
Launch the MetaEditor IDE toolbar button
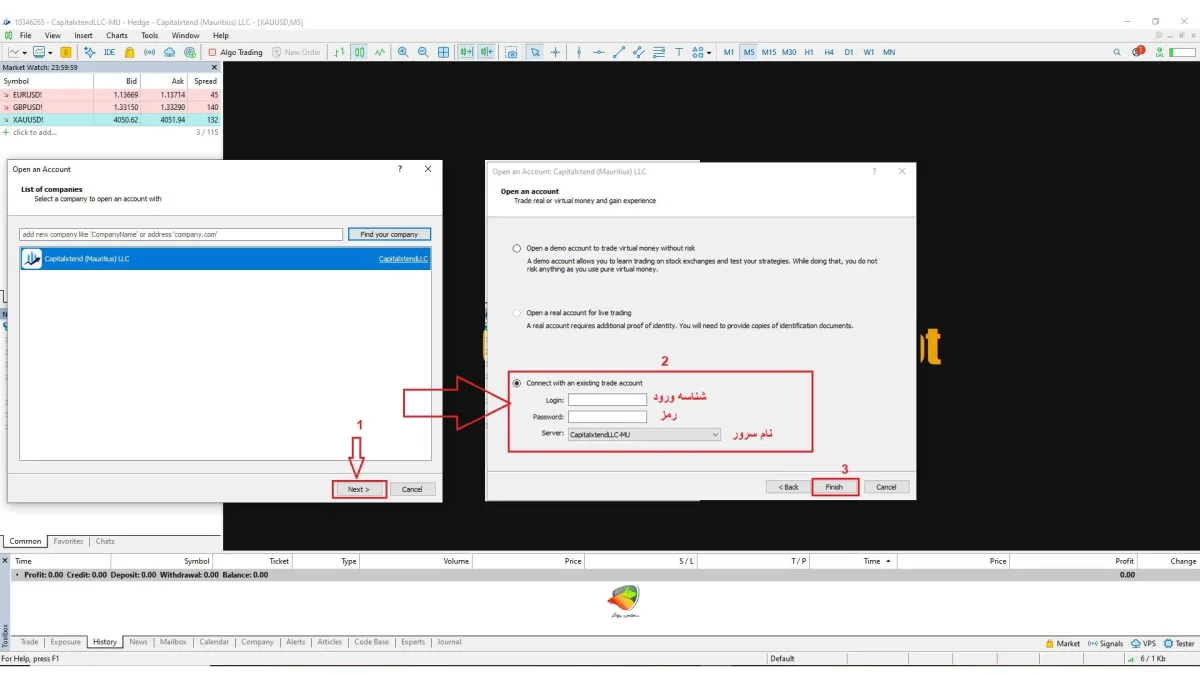pyautogui.click(x=109, y=52)
